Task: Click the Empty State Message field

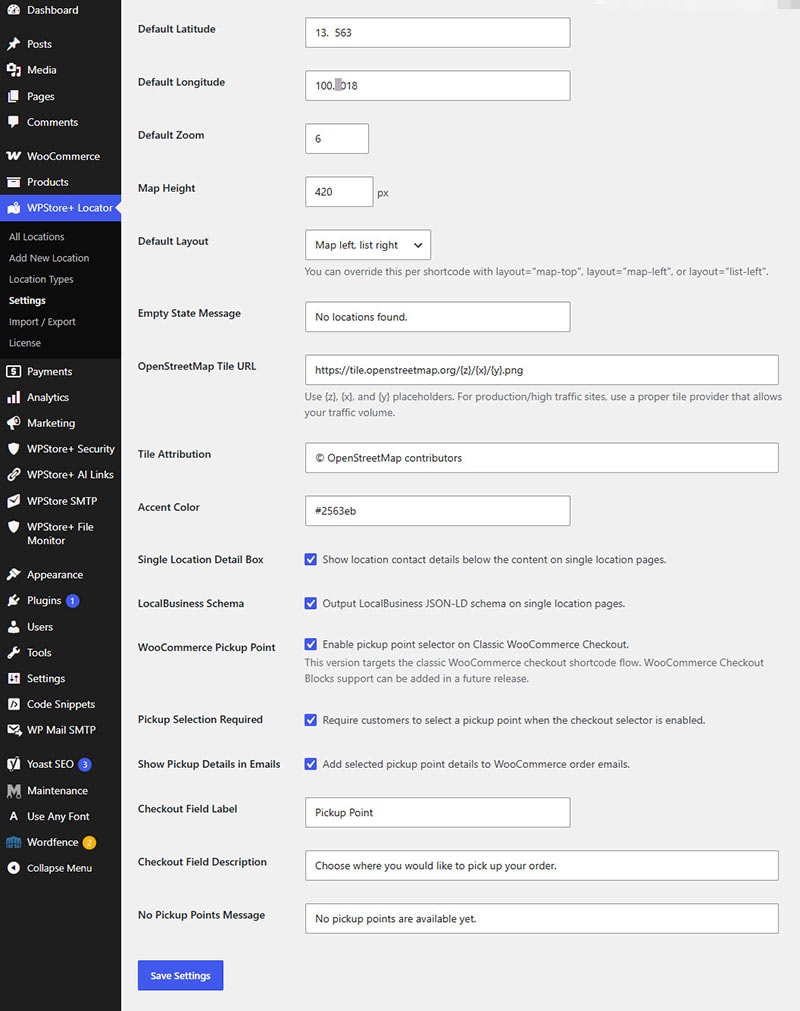Action: (x=438, y=317)
